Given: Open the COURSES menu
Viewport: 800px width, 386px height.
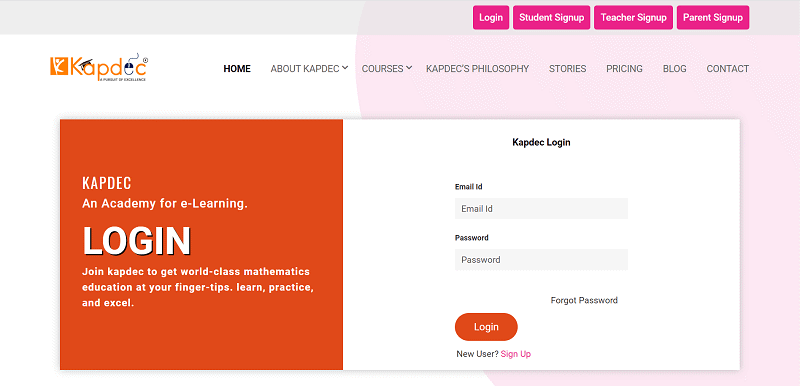Looking at the screenshot, I should point(382,69).
